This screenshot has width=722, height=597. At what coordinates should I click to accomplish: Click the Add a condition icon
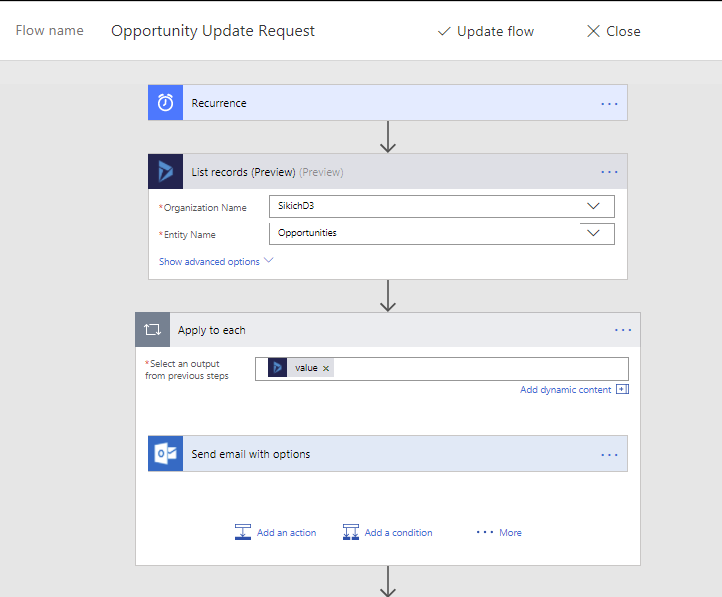(351, 532)
